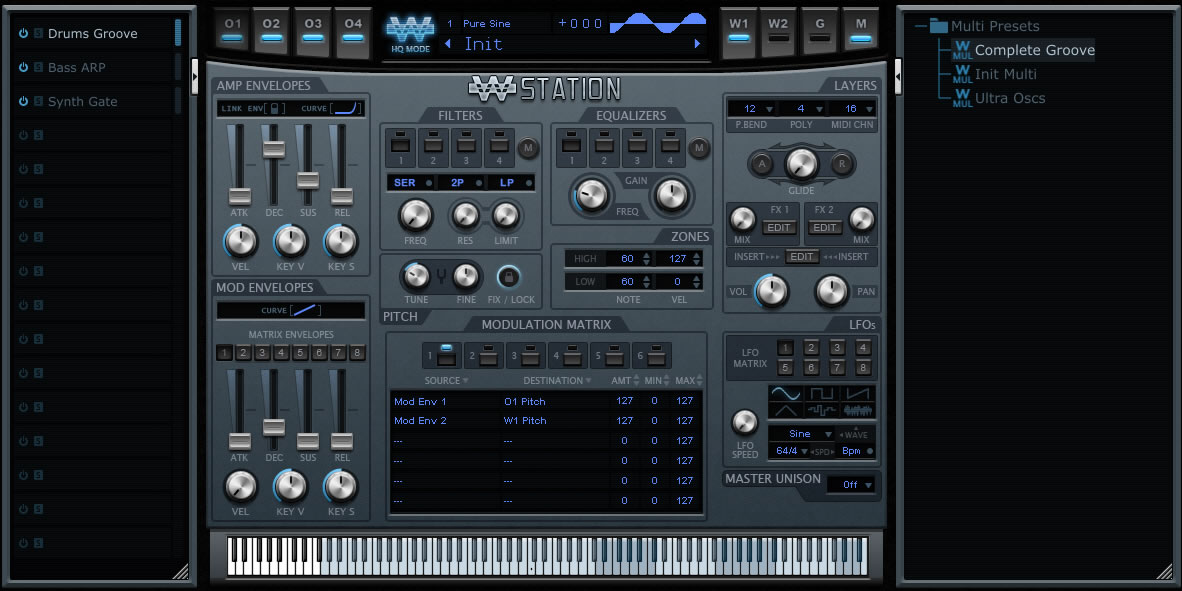Collapse the left layer panel arrow
Viewport: 1182px width, 591px height.
[x=194, y=77]
